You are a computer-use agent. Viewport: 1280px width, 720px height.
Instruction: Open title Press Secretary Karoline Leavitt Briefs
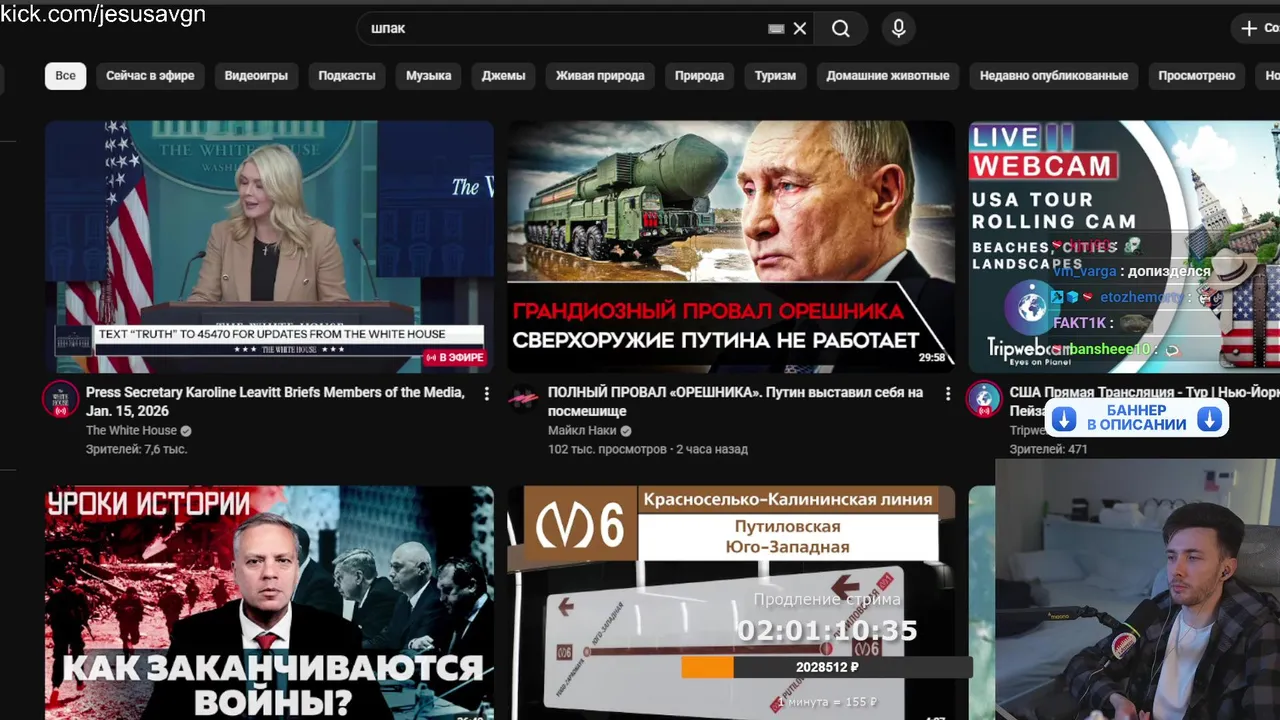[x=275, y=402]
